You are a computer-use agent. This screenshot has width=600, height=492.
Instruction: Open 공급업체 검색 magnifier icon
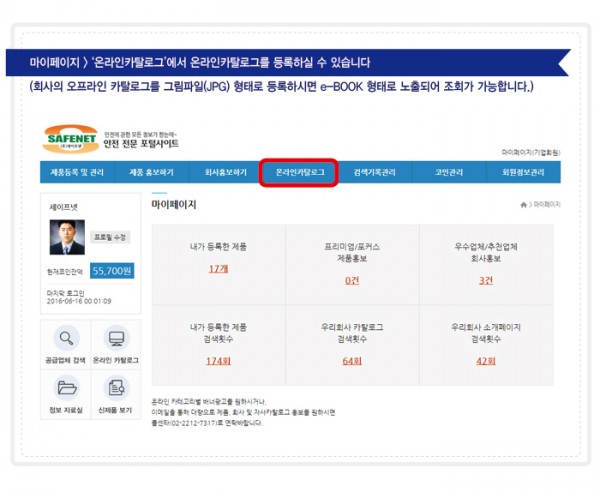pyautogui.click(x=66, y=338)
